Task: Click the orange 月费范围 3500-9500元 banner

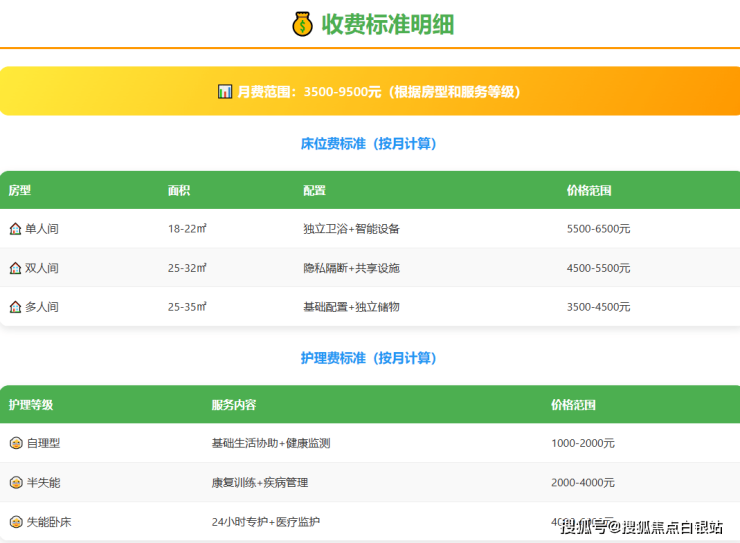Action: coord(369,91)
